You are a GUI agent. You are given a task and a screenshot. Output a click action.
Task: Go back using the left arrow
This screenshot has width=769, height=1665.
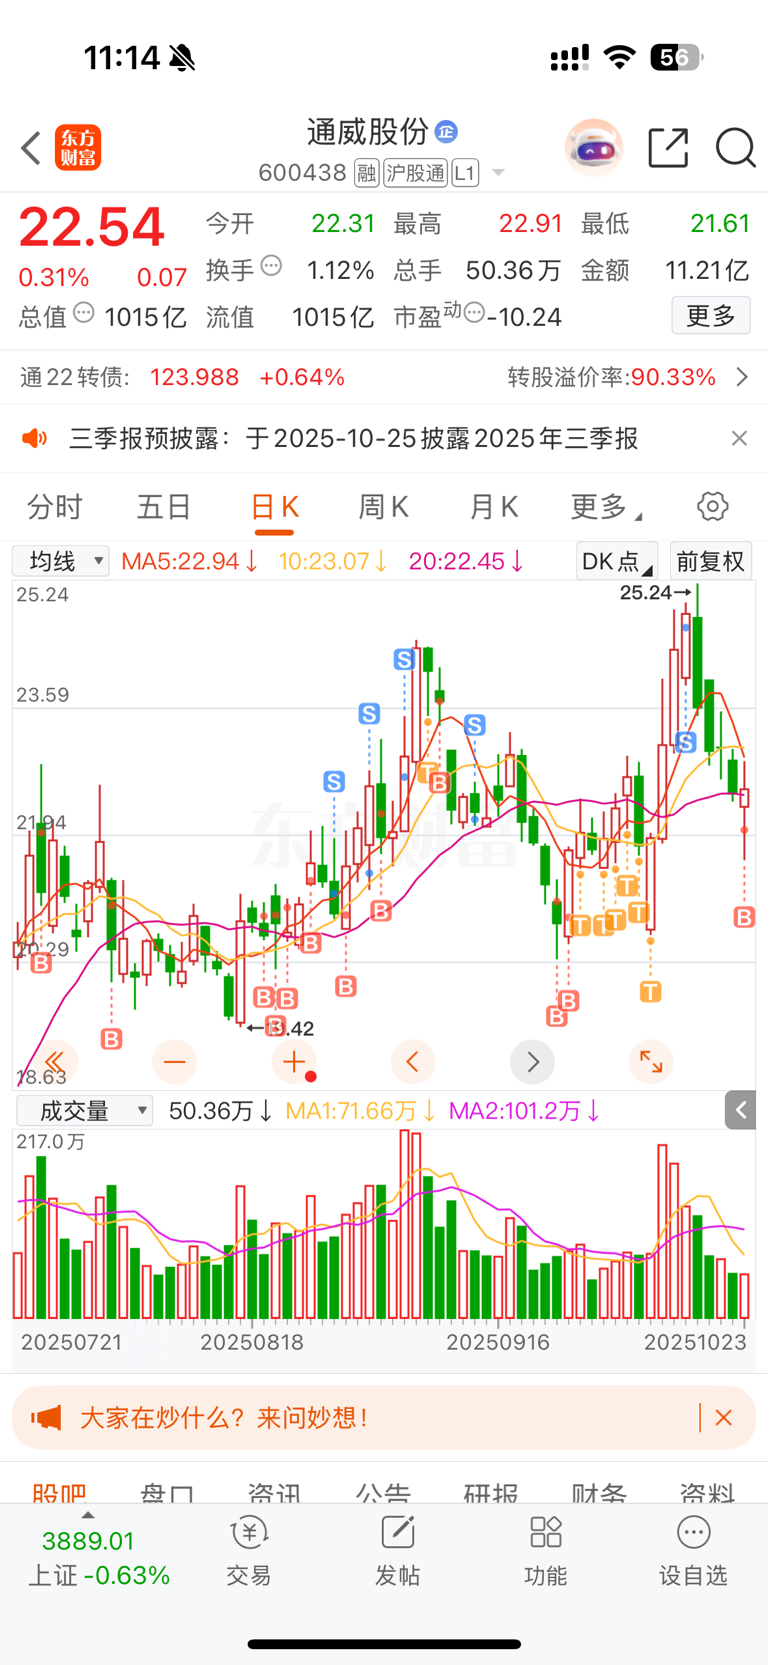point(31,148)
